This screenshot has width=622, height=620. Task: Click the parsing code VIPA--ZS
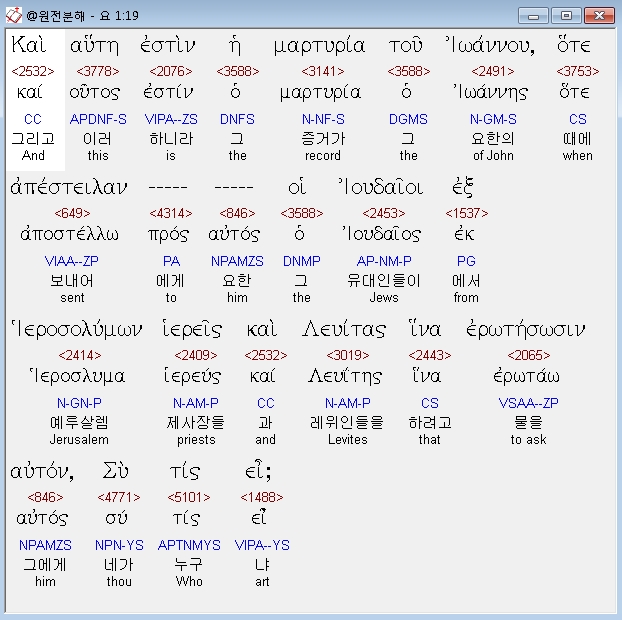171,119
